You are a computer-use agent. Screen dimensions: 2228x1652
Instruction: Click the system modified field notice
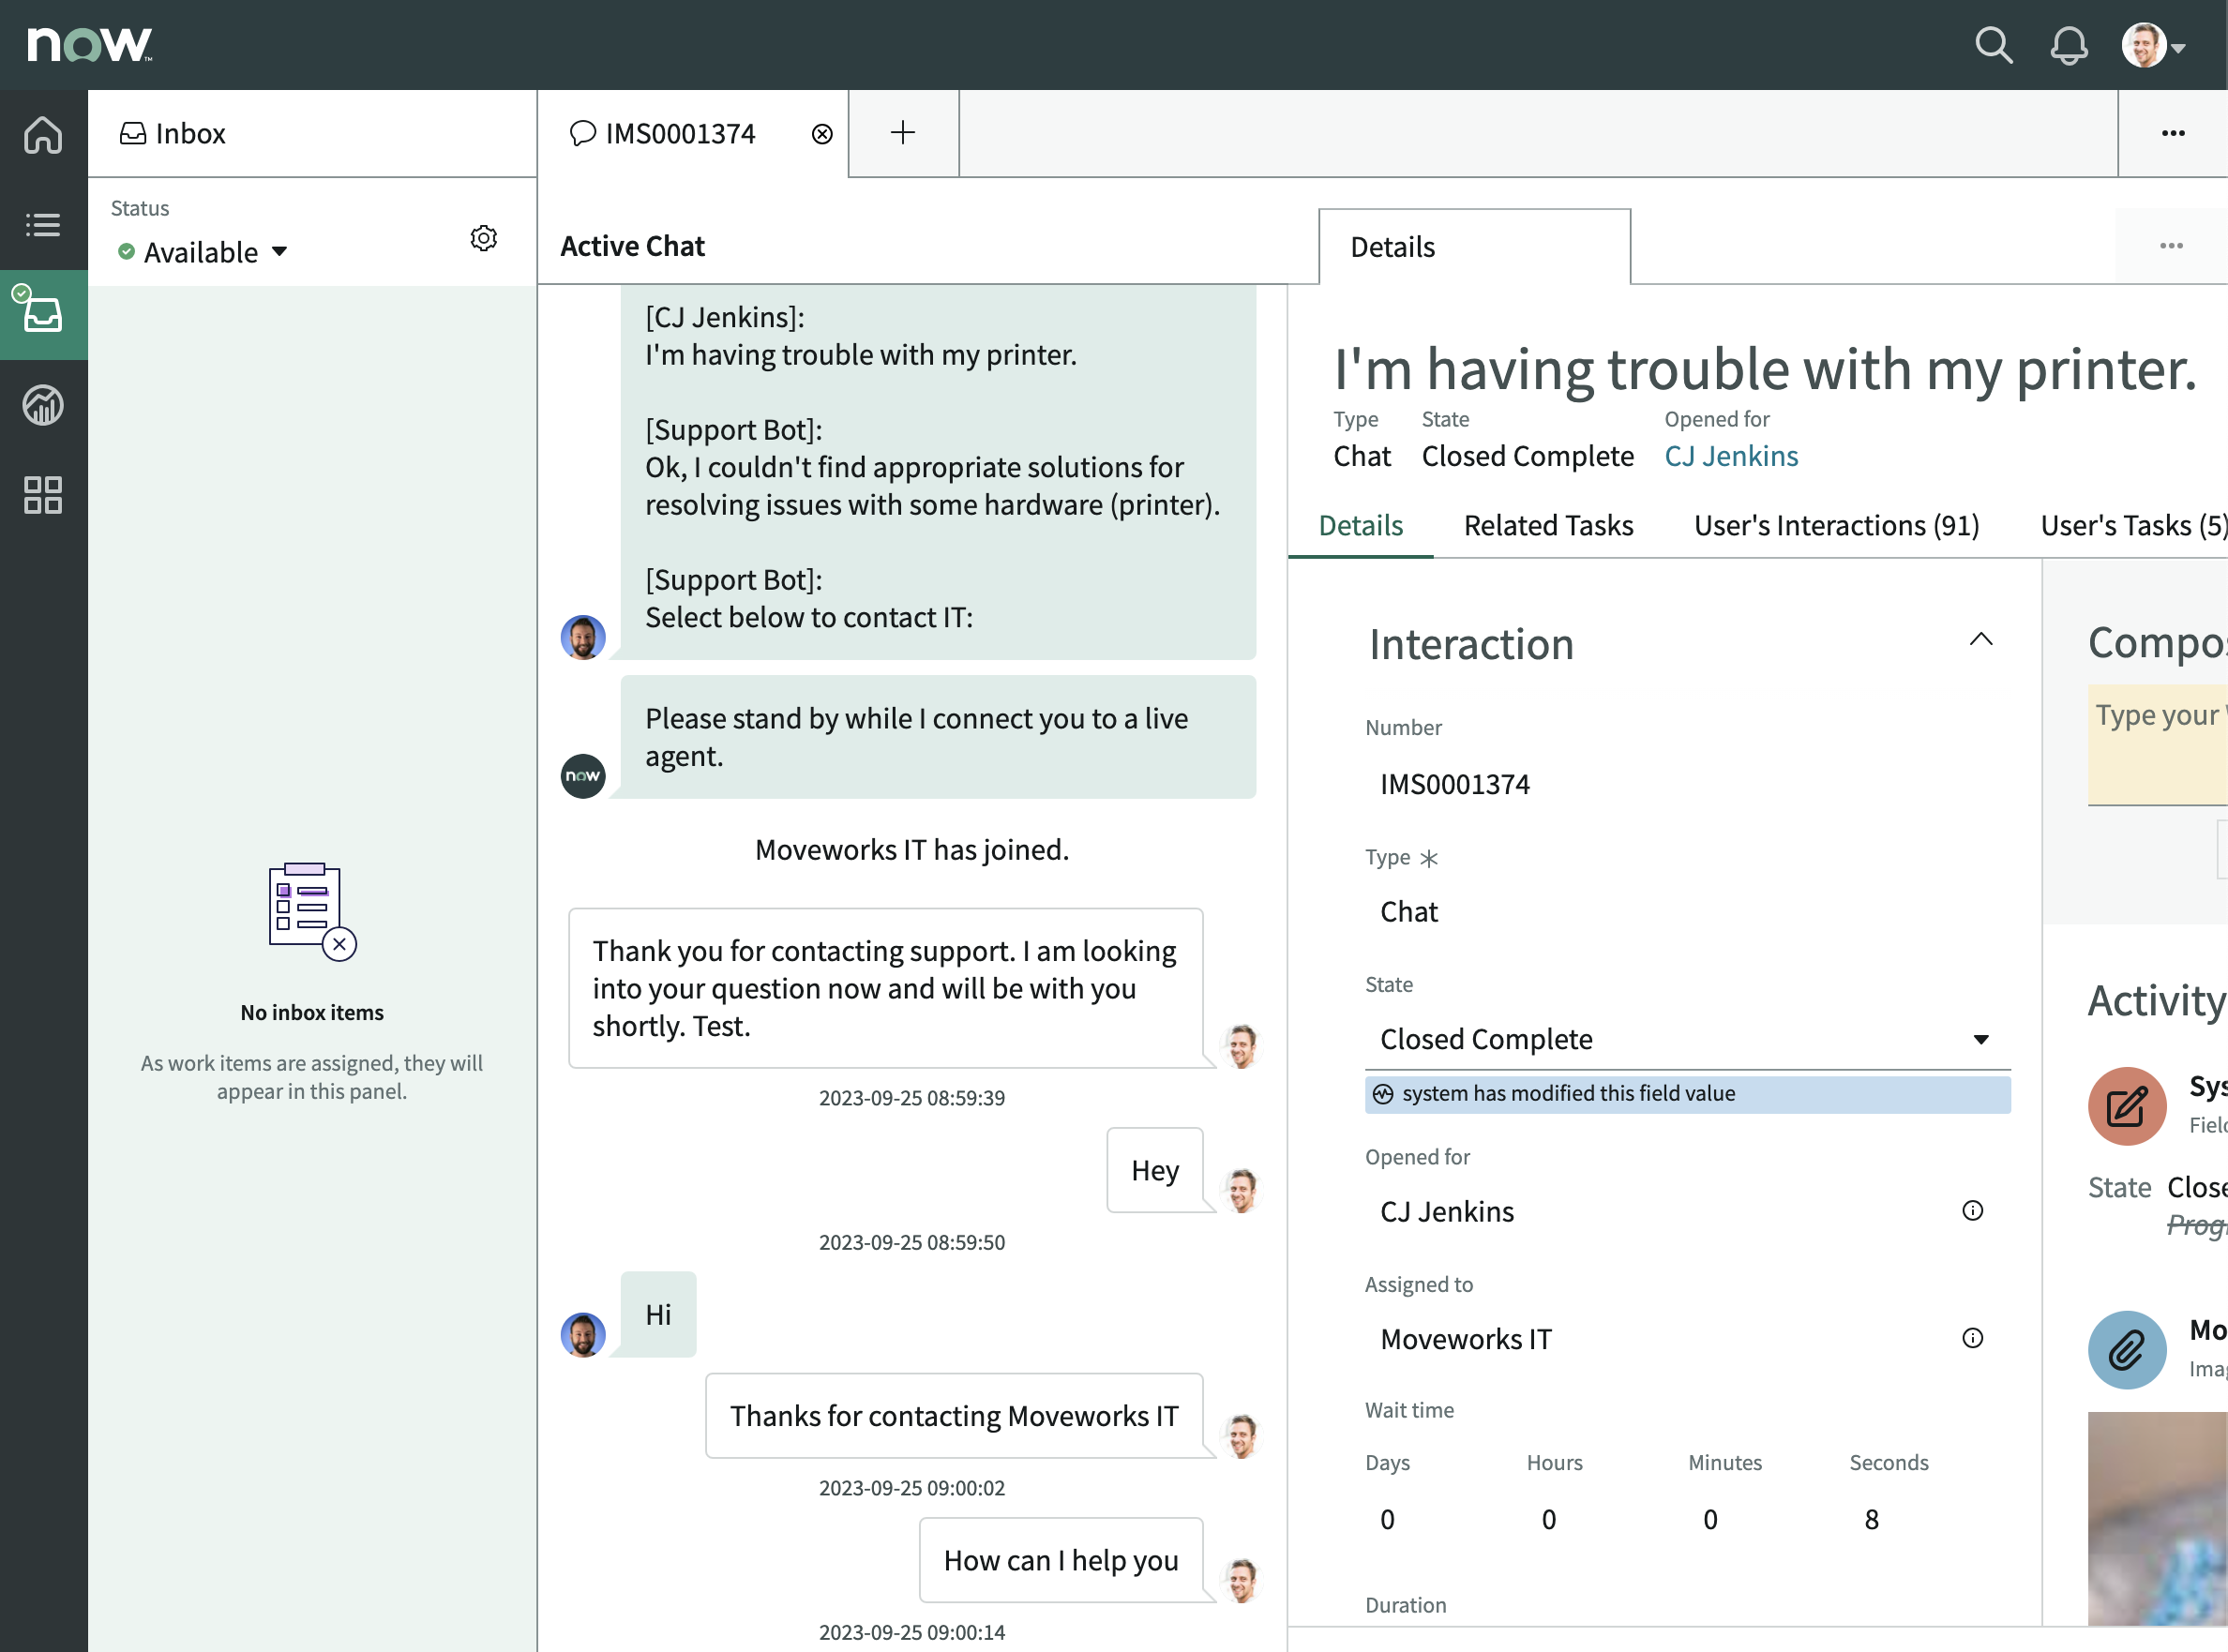tap(1687, 1094)
